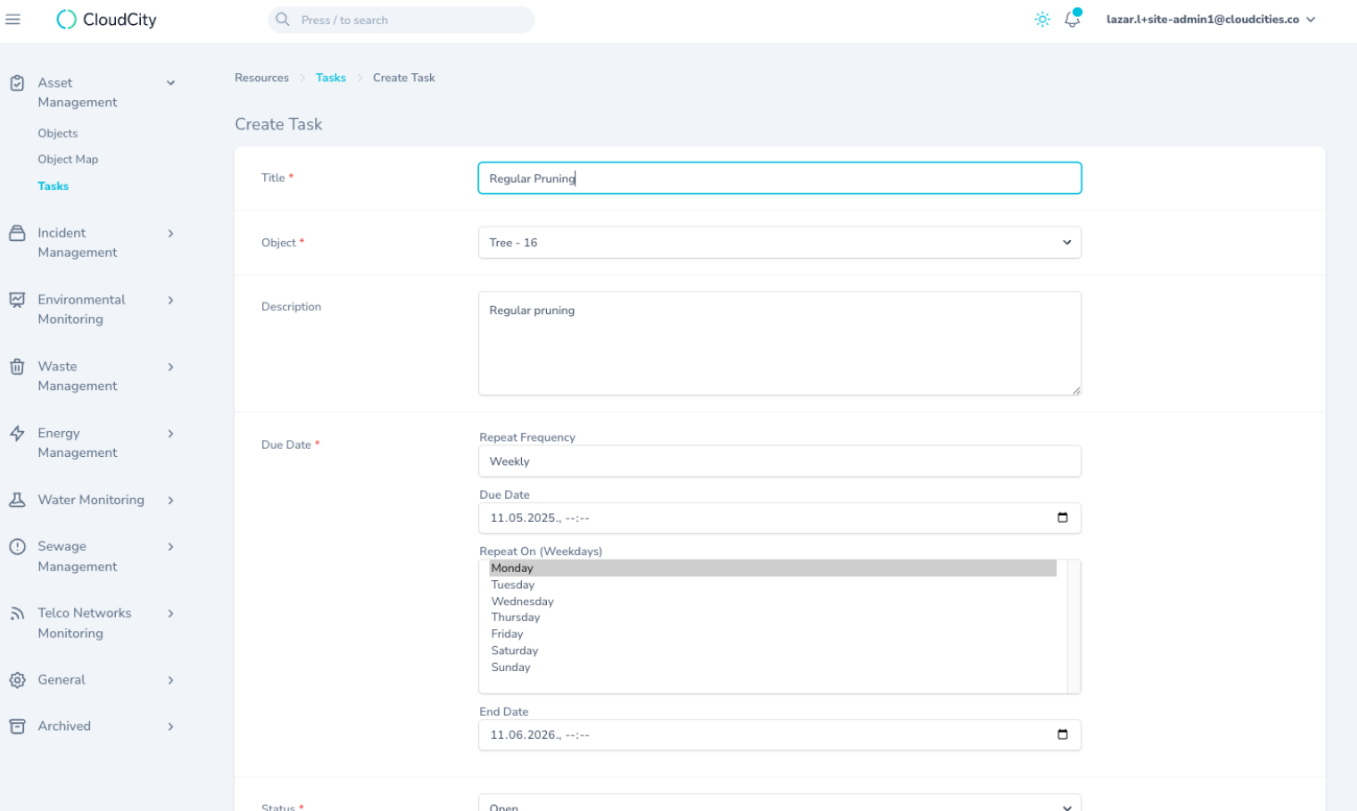1357x811 pixels.
Task: Navigate to the Tasks breadcrumb
Action: 330,77
